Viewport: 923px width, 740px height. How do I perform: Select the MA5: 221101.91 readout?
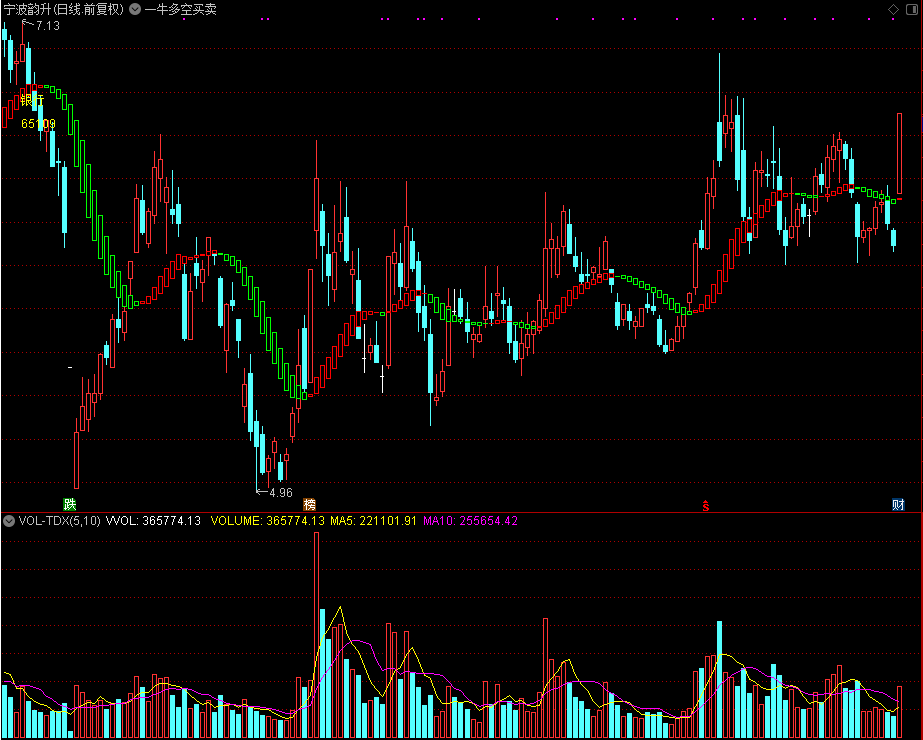pyautogui.click(x=373, y=521)
